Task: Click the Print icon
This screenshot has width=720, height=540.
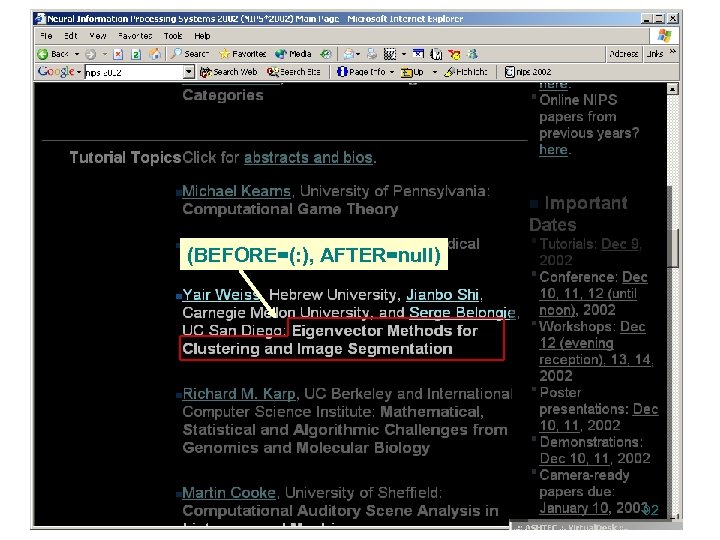Action: [x=371, y=54]
